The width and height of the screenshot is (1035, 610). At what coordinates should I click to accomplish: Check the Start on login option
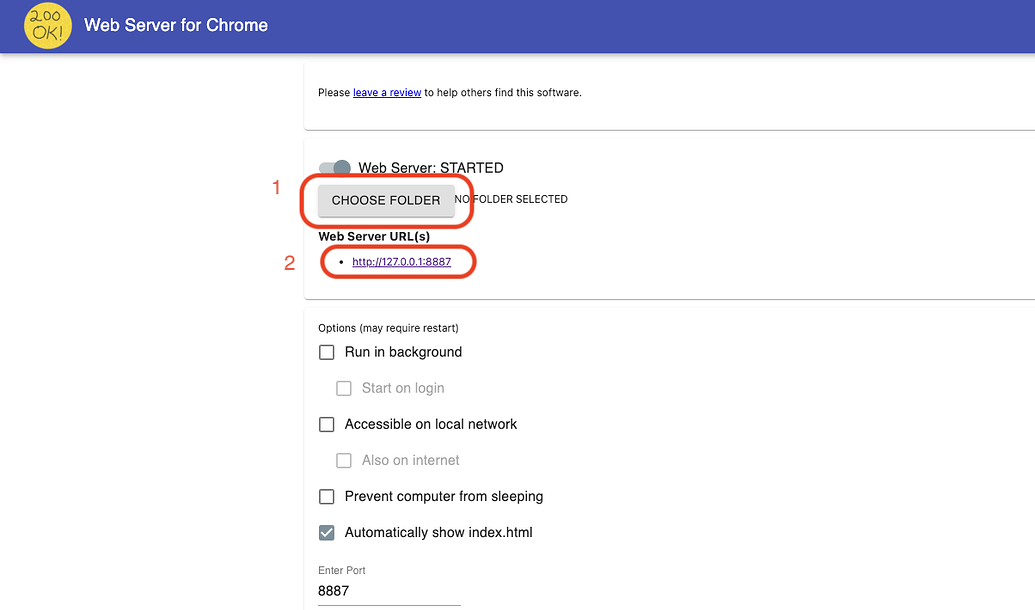tap(344, 388)
